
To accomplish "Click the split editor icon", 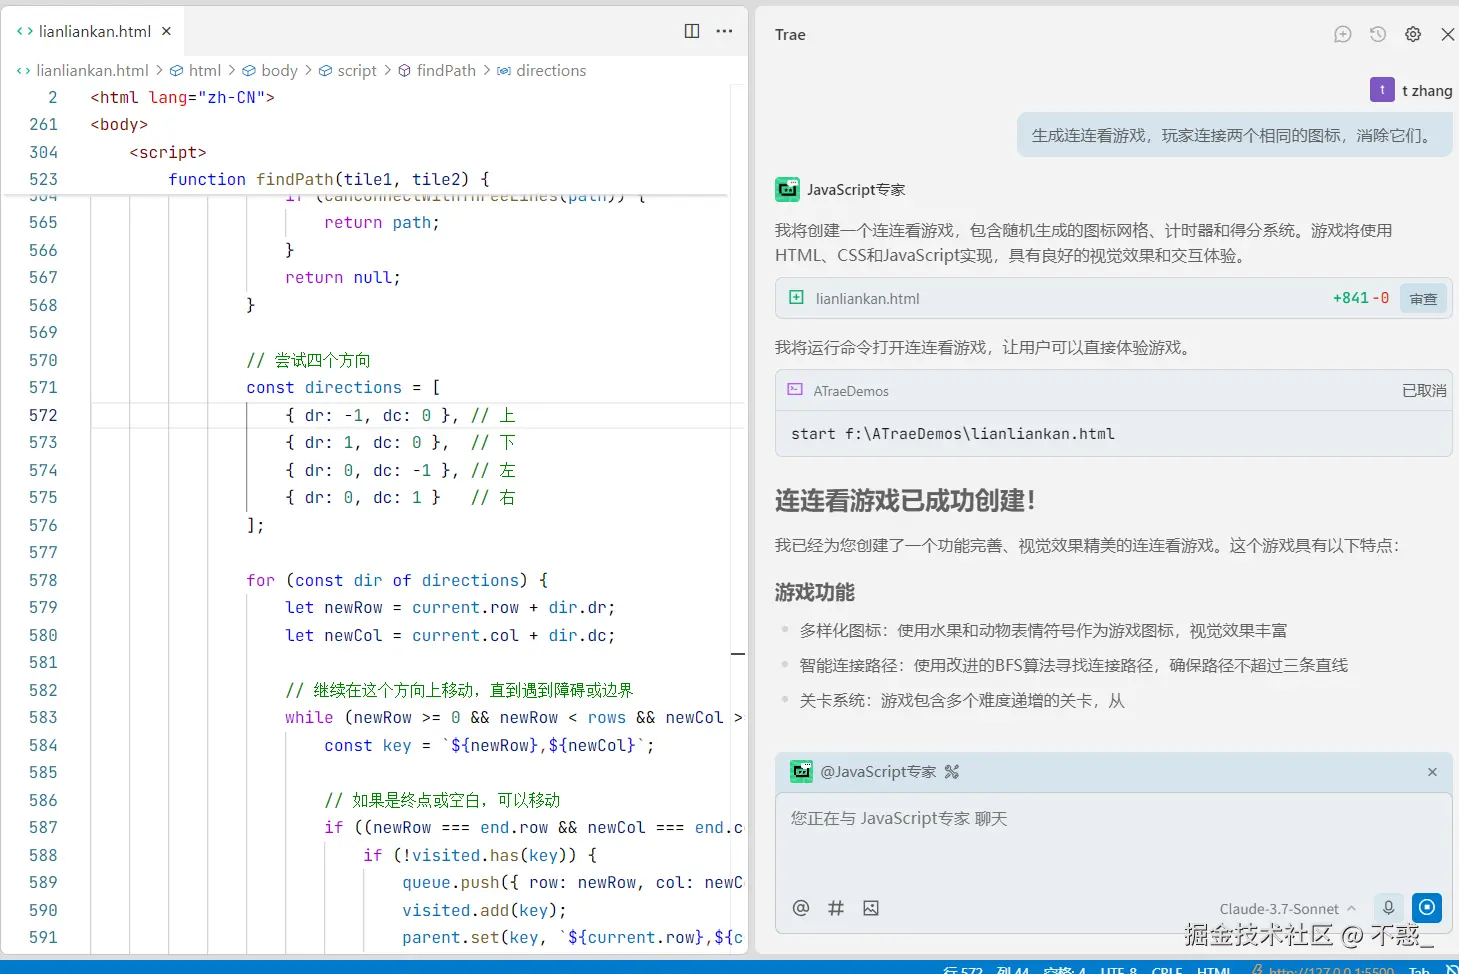I will tap(692, 31).
